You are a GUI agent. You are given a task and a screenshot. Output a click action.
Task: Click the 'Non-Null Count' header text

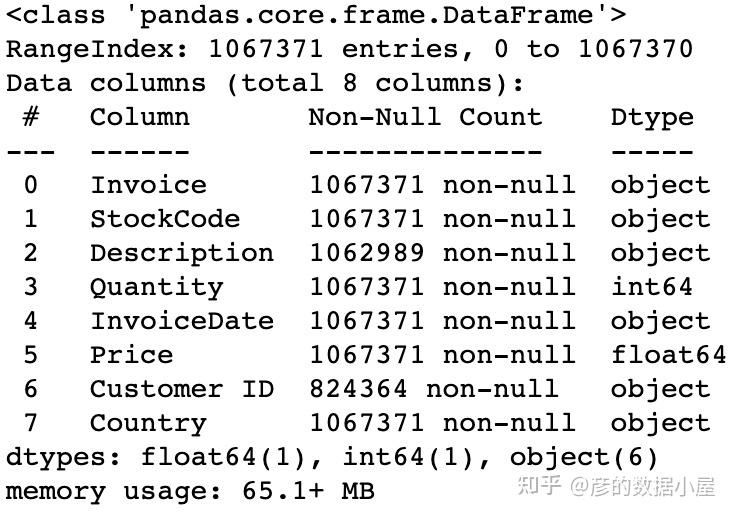tap(424, 117)
